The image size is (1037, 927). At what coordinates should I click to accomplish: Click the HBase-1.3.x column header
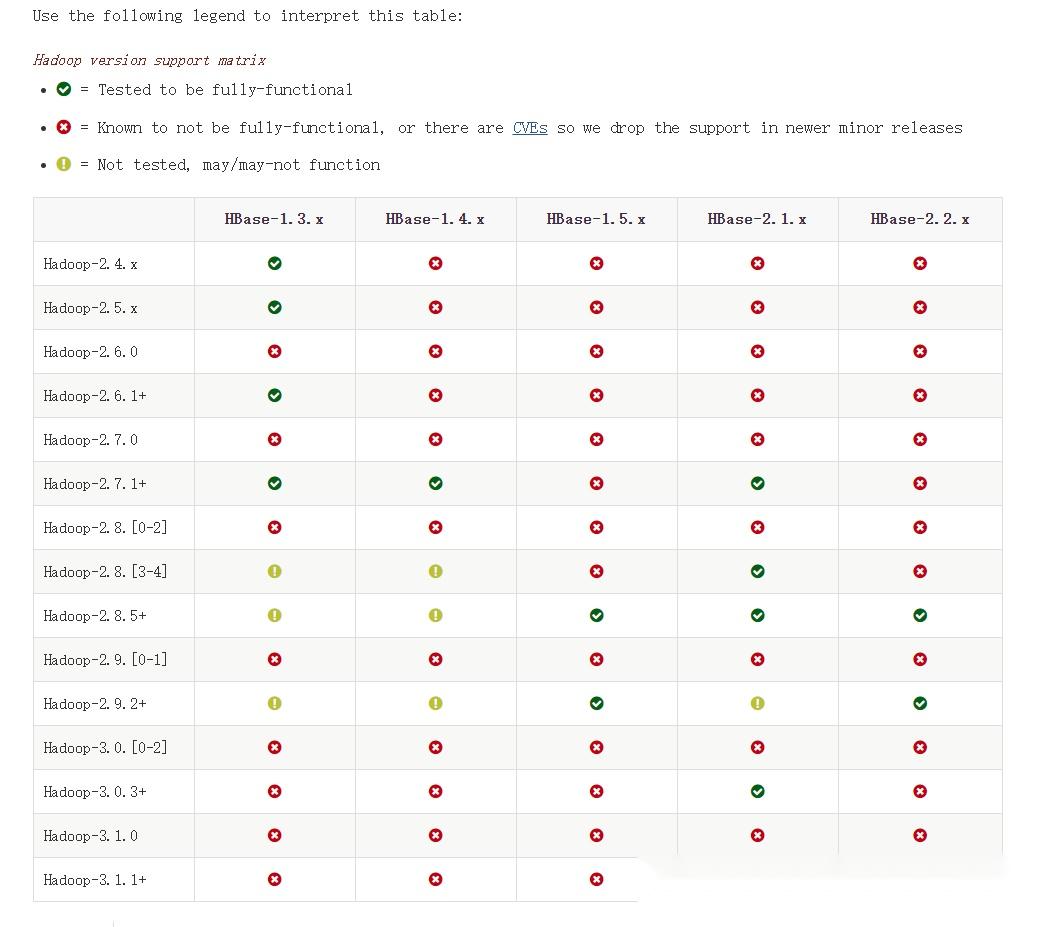click(274, 219)
